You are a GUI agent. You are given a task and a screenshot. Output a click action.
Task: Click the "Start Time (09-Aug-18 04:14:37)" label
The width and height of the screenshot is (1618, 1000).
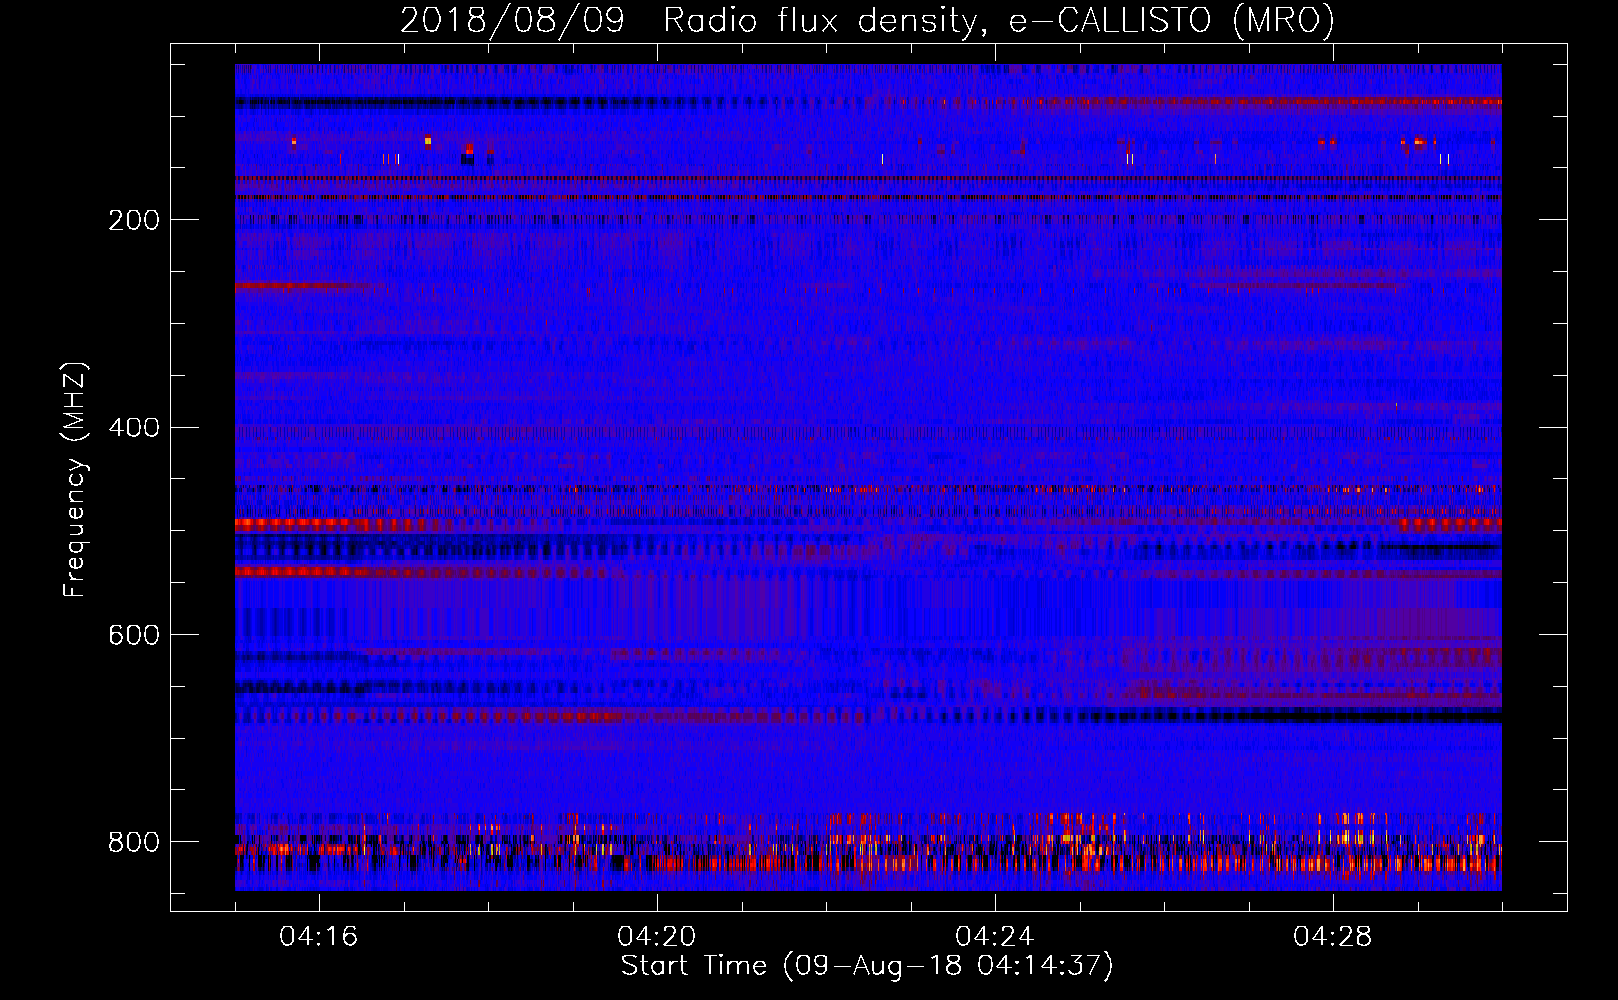(x=867, y=966)
